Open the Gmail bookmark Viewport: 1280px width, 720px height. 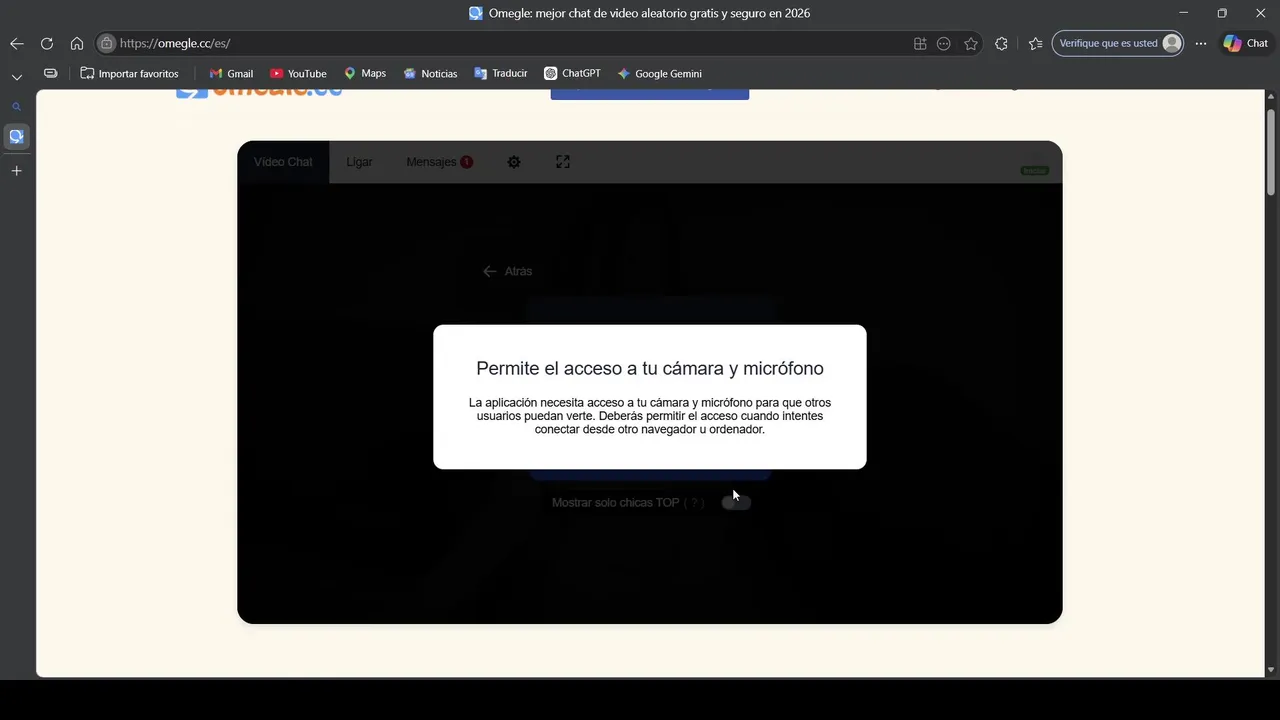231,73
